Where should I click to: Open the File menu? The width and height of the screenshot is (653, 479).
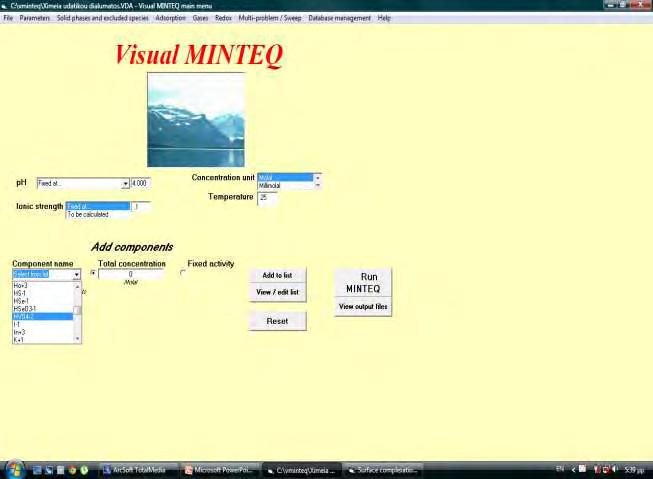tap(8, 18)
